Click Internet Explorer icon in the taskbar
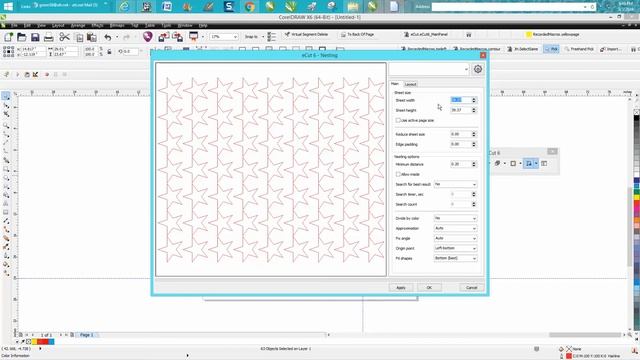The width and height of the screenshot is (640, 360). point(125,7)
